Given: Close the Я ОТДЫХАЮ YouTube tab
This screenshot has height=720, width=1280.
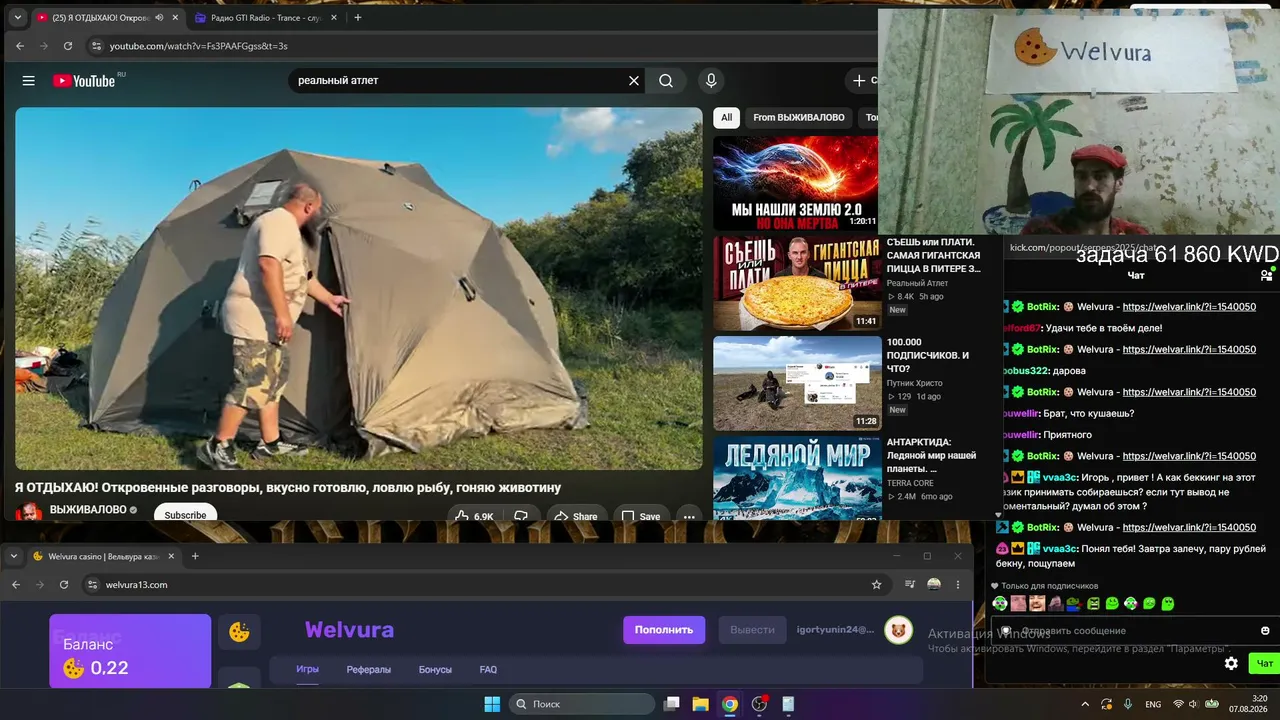Looking at the screenshot, I should [x=176, y=17].
